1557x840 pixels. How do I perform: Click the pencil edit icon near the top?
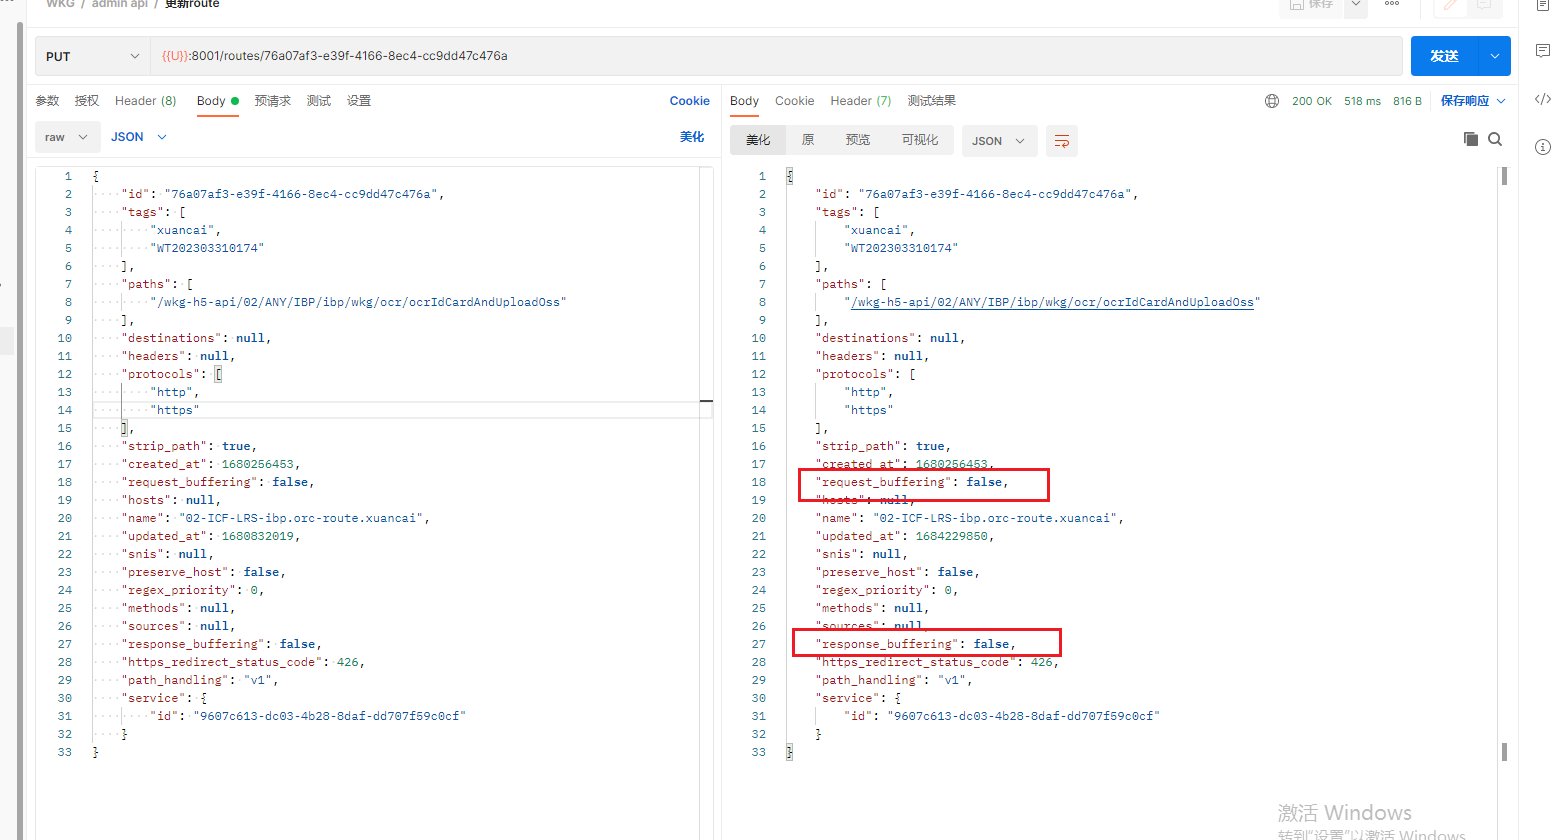click(x=1450, y=3)
